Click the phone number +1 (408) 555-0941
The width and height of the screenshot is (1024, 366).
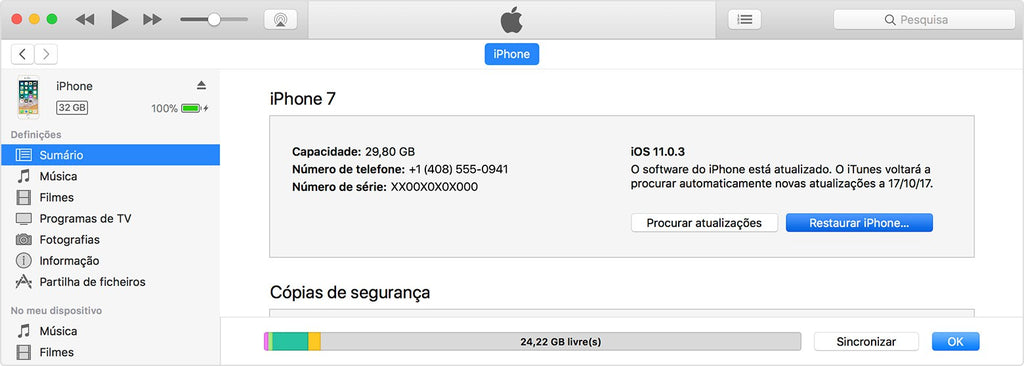pyautogui.click(x=458, y=169)
